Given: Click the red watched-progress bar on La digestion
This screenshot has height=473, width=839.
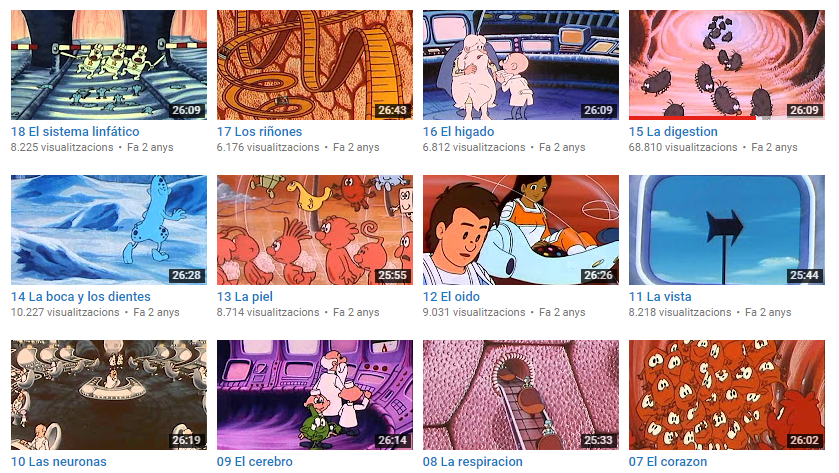Looking at the screenshot, I should [x=692, y=118].
